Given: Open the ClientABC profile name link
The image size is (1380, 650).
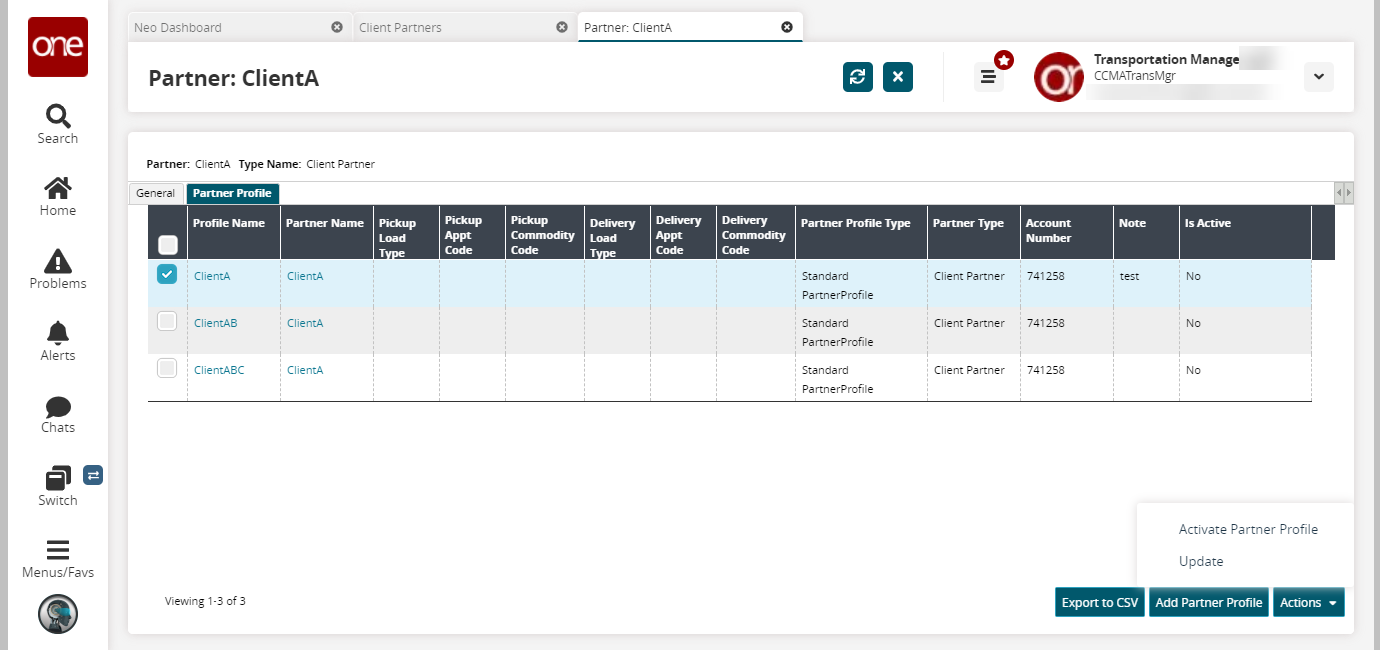Looking at the screenshot, I should pyautogui.click(x=219, y=370).
